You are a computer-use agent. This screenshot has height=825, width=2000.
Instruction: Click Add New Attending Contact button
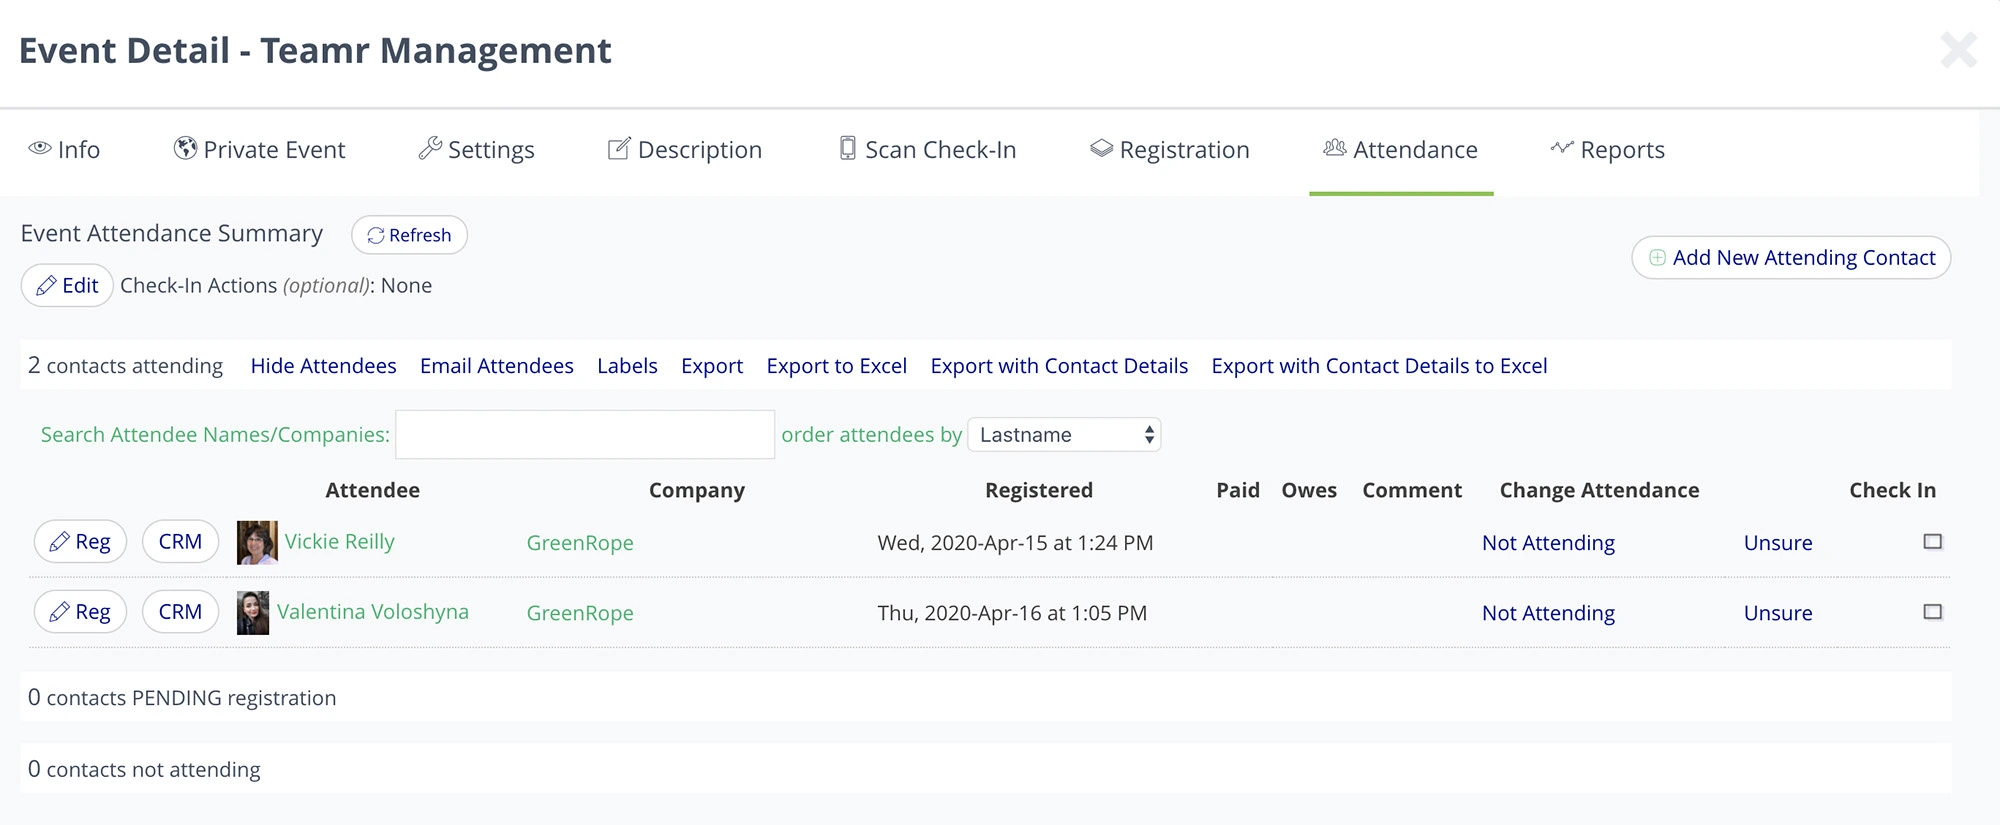tap(1791, 258)
